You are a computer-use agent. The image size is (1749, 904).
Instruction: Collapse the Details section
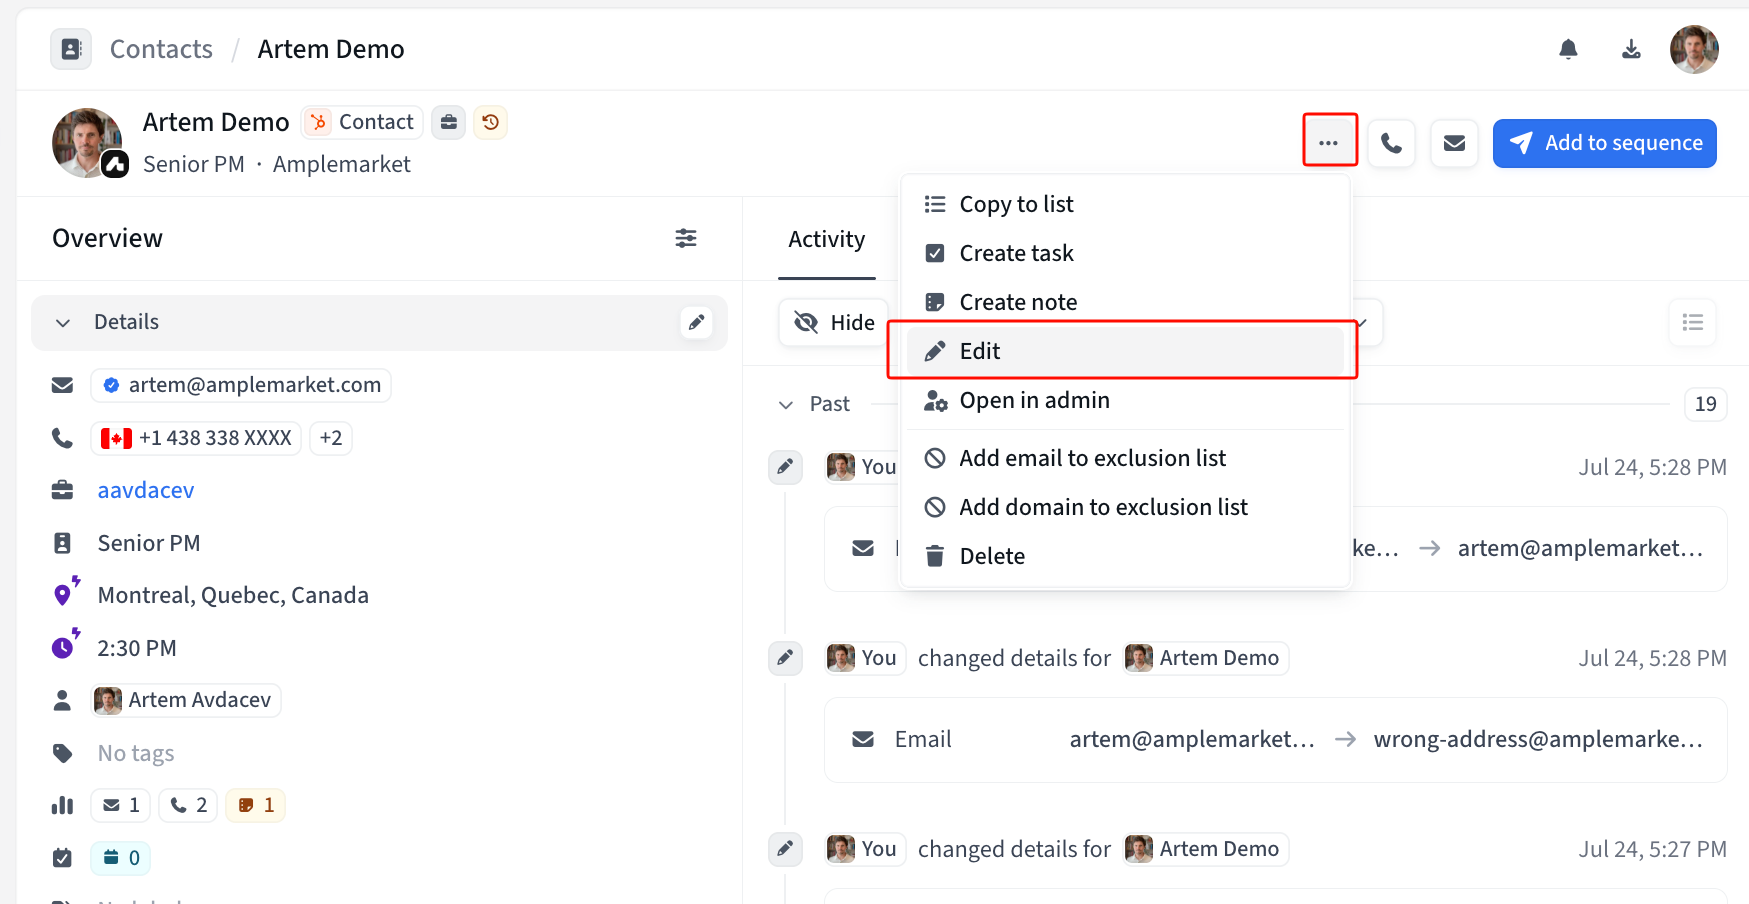coord(63,323)
